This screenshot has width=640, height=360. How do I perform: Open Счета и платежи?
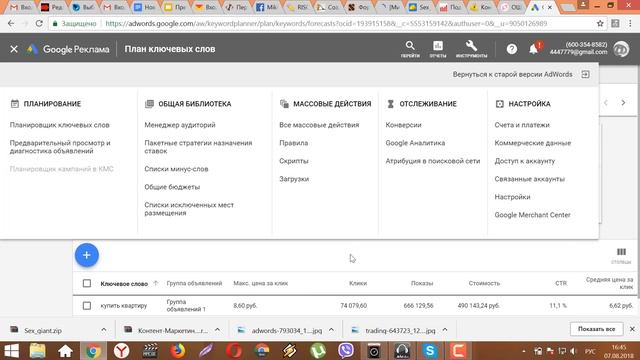coord(522,125)
